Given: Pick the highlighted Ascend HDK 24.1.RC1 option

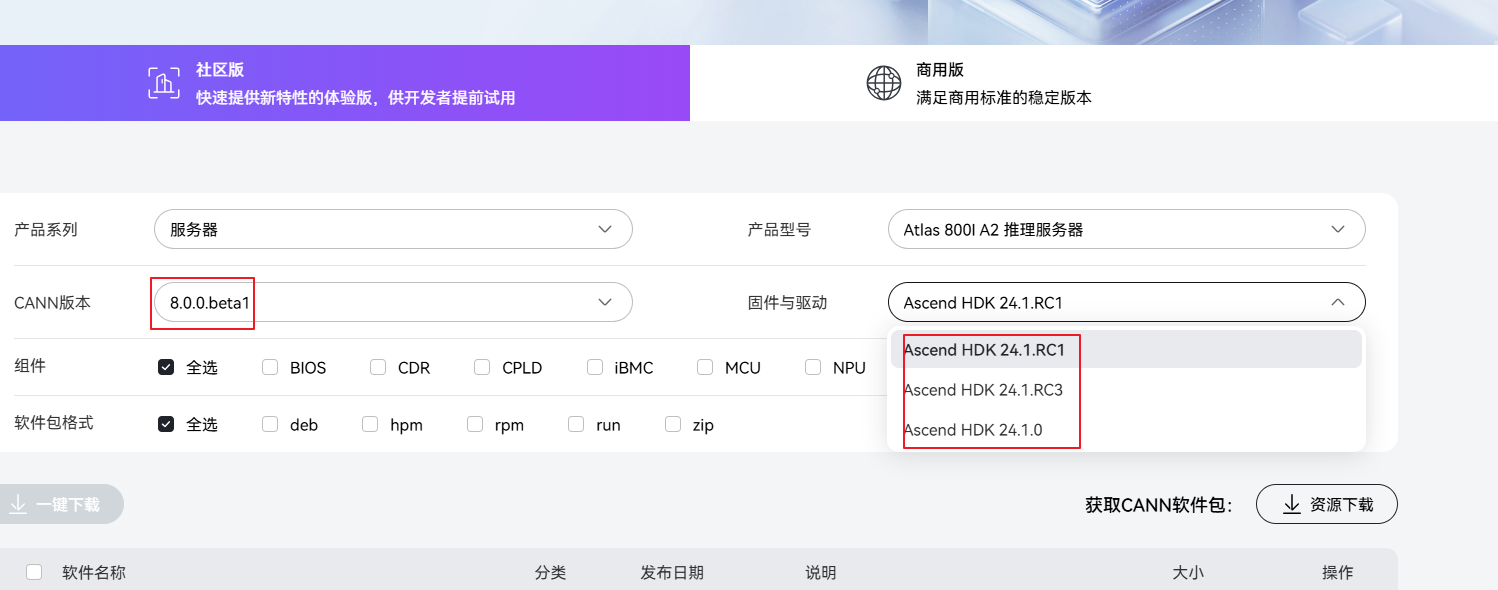Looking at the screenshot, I should click(984, 350).
